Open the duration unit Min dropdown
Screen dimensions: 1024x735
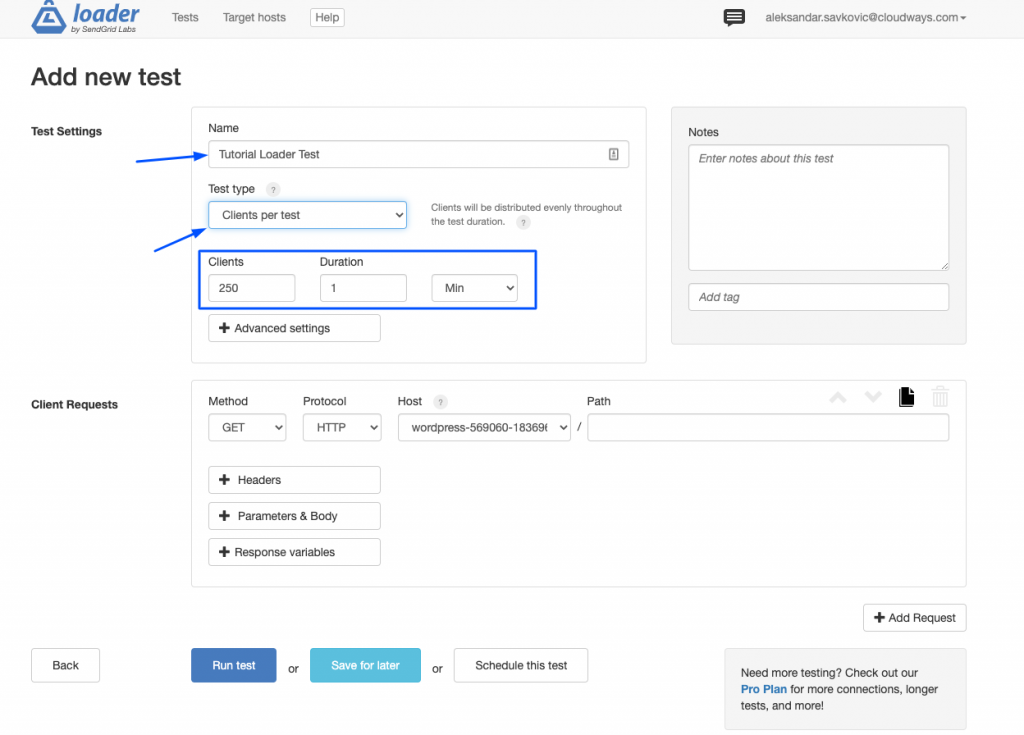coord(474,288)
